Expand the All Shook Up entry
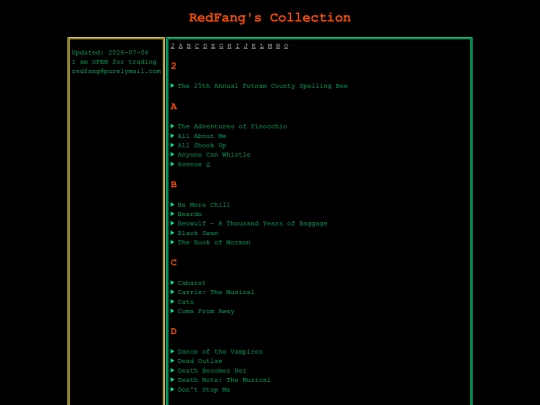This screenshot has height=405, width=540. [198, 145]
